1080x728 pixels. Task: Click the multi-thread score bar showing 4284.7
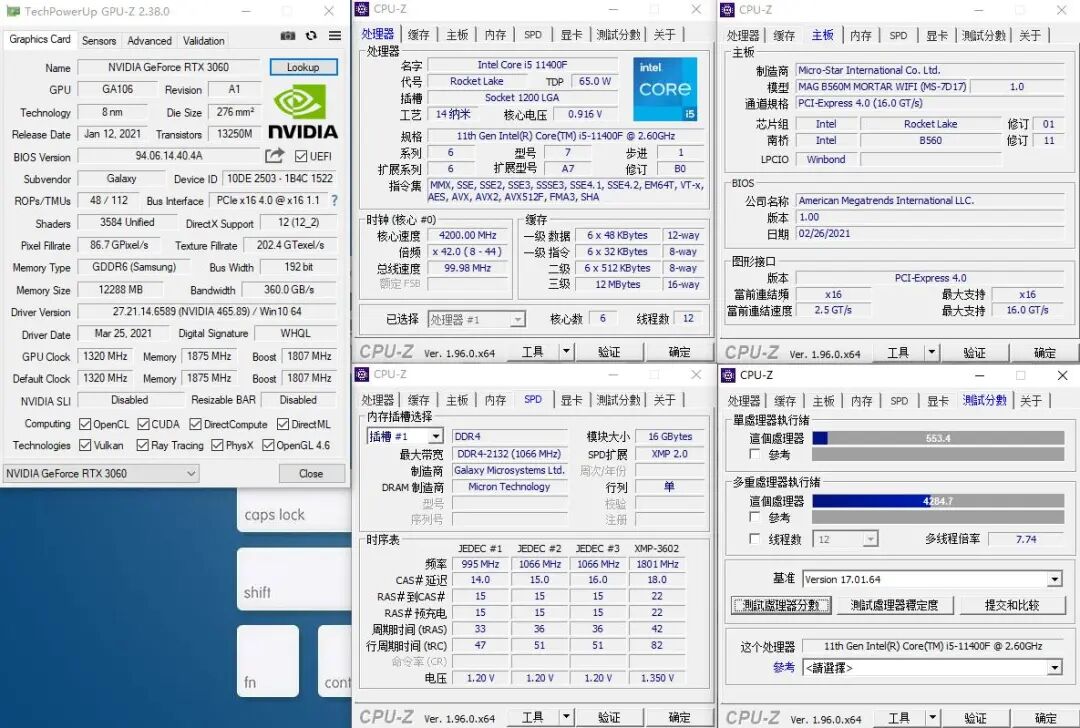coord(938,501)
